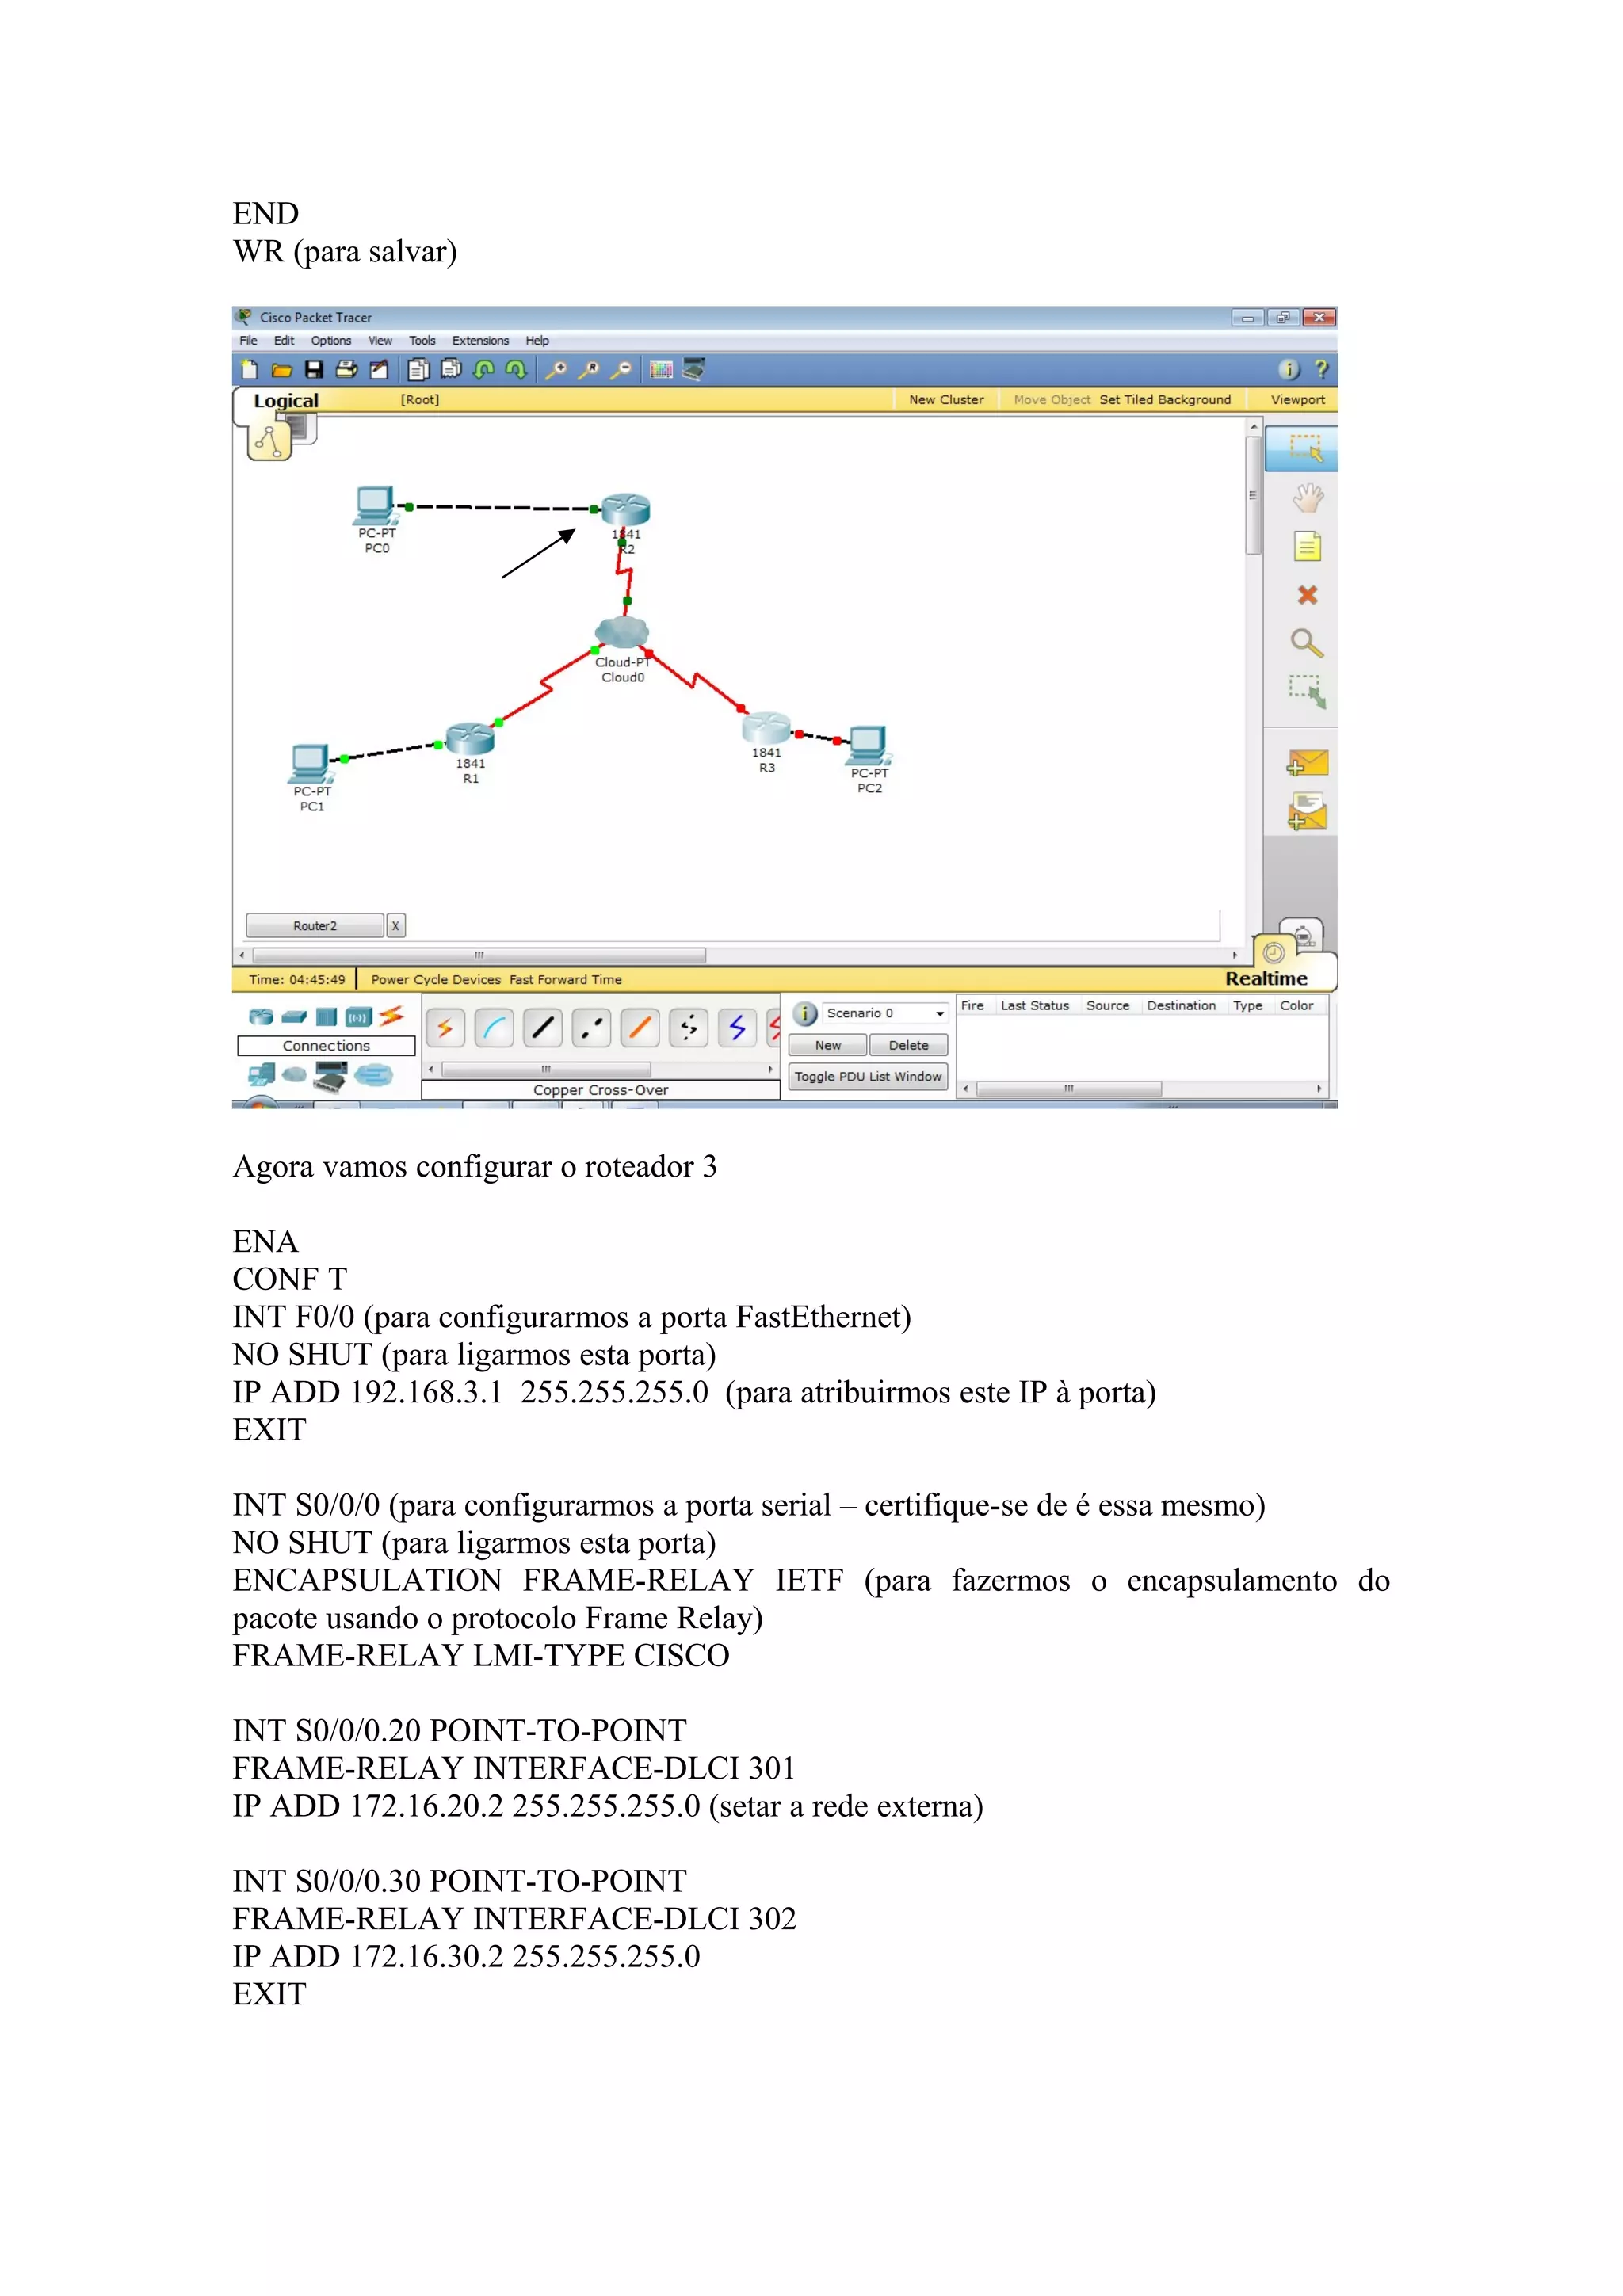
Task: Click Fast Forward Time
Action: click(x=566, y=980)
